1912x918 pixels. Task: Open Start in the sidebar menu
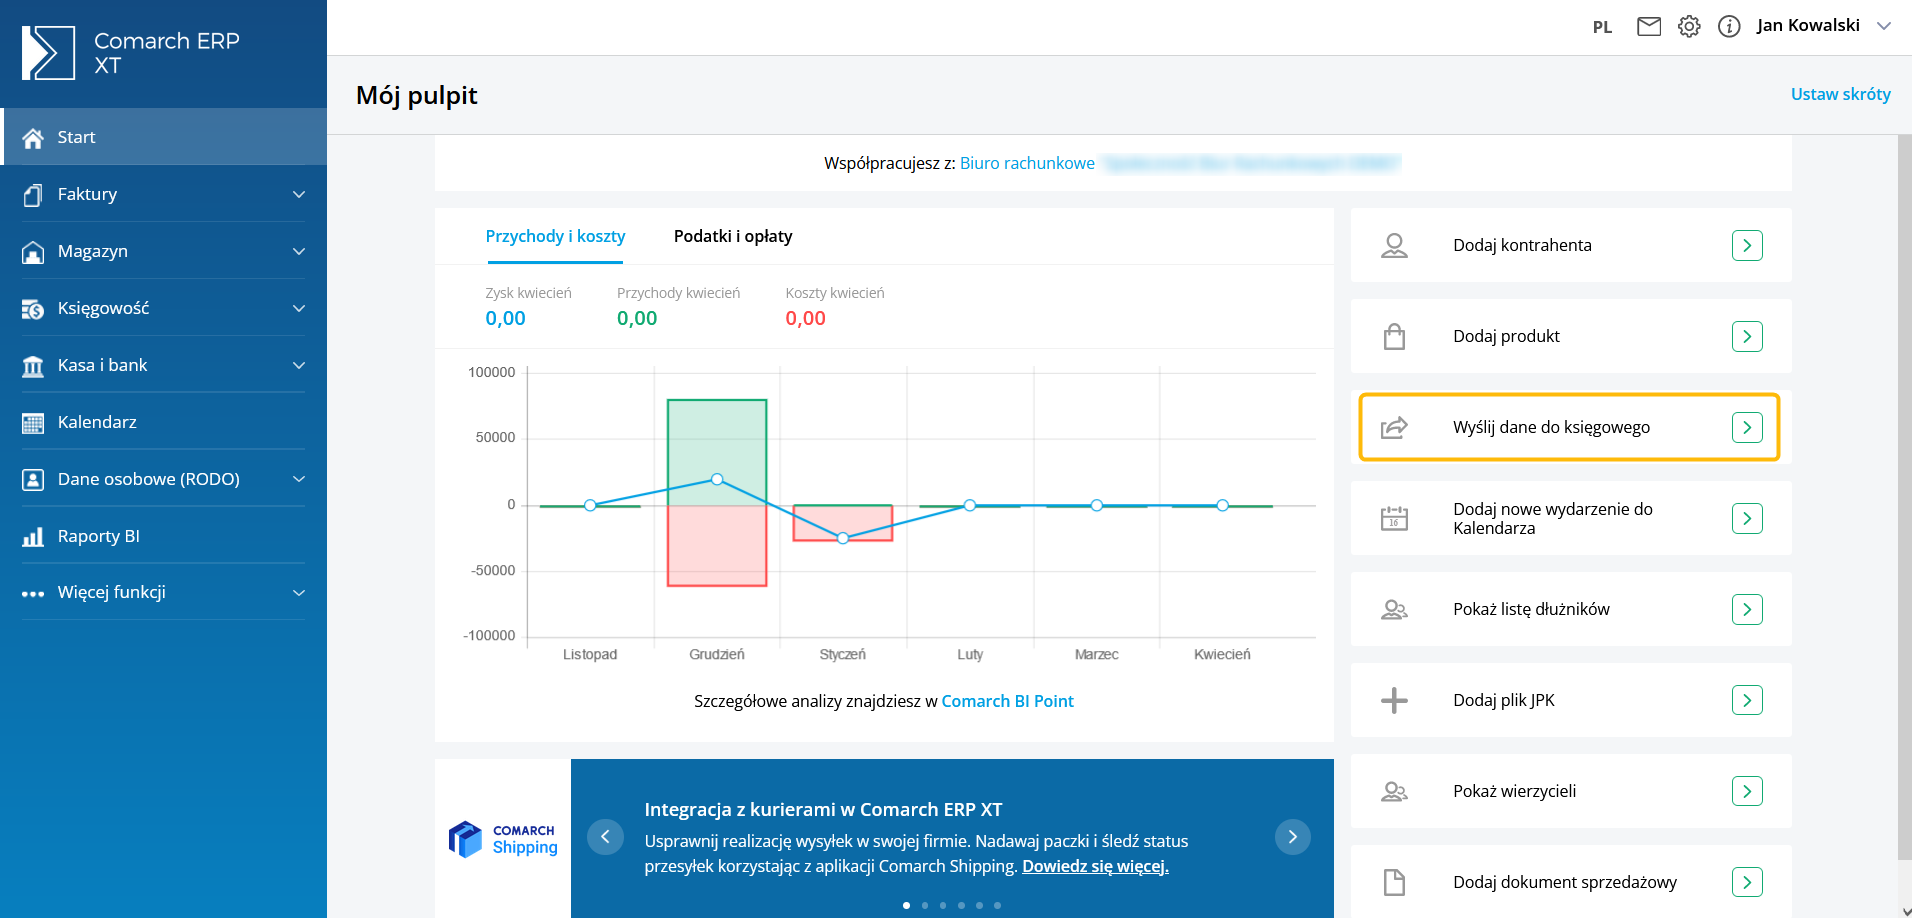pyautogui.click(x=163, y=137)
